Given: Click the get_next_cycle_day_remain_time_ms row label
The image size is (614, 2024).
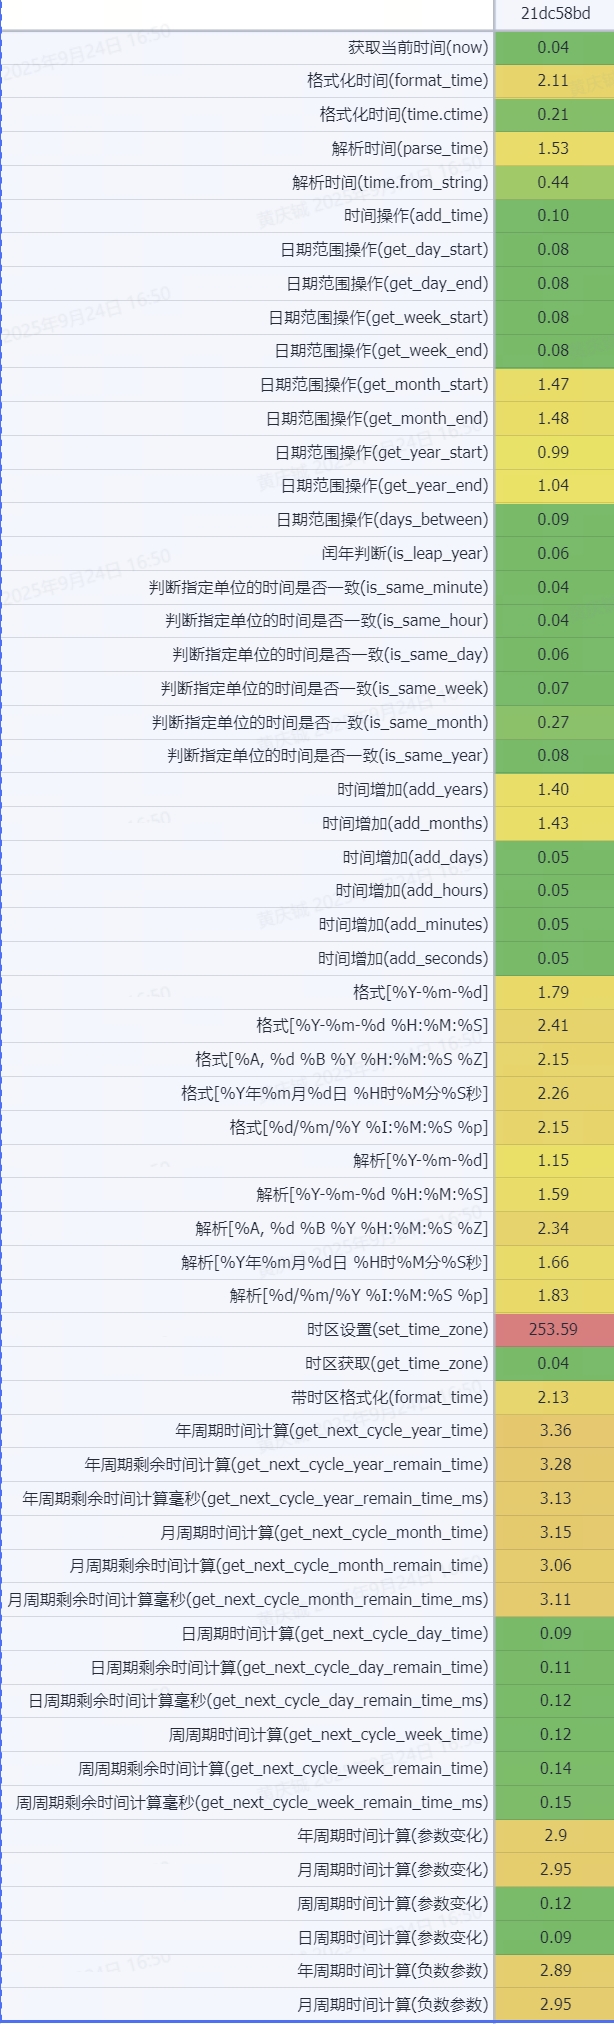Looking at the screenshot, I should coord(258,1700).
